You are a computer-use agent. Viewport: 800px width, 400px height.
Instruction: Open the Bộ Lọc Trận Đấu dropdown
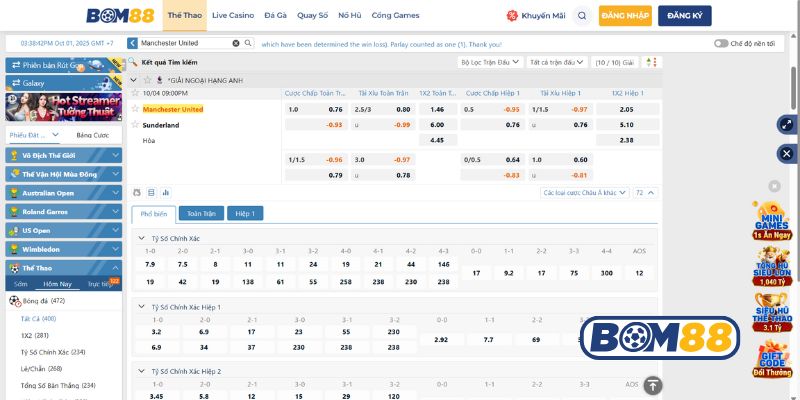[x=490, y=62]
